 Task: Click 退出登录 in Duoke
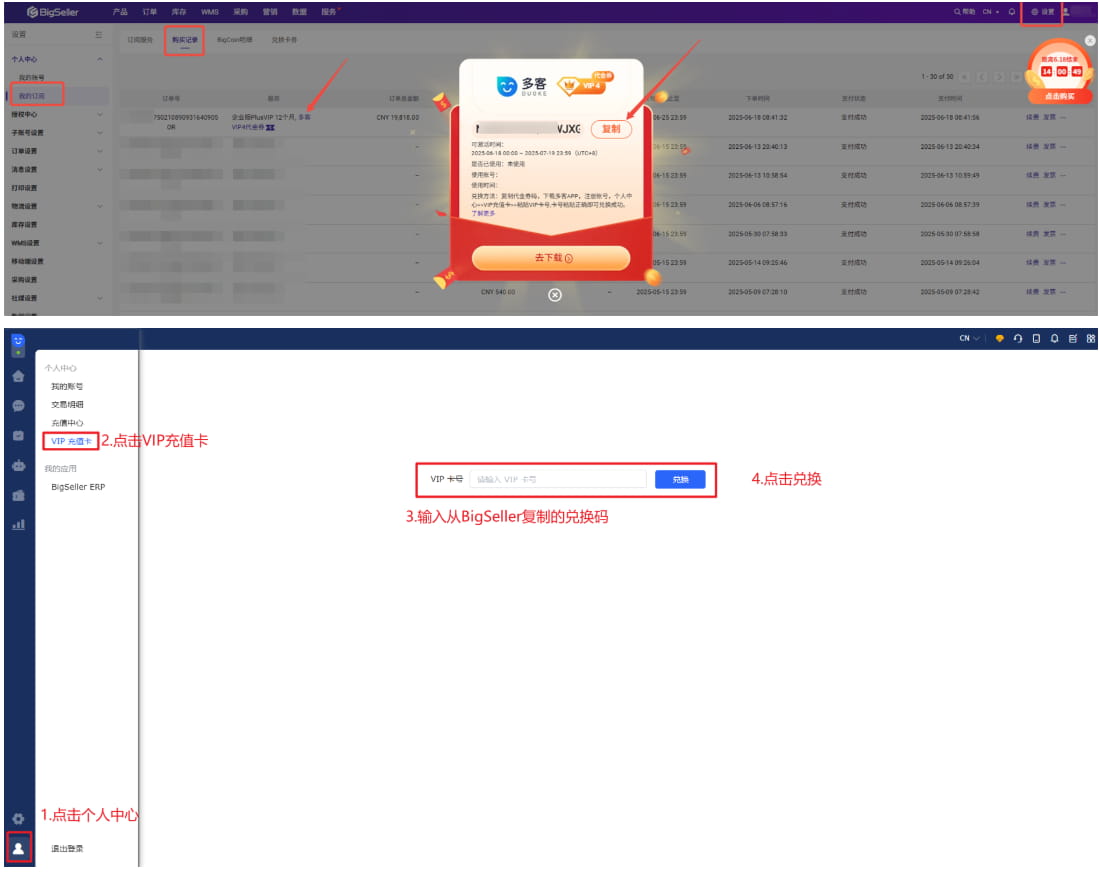[67, 849]
